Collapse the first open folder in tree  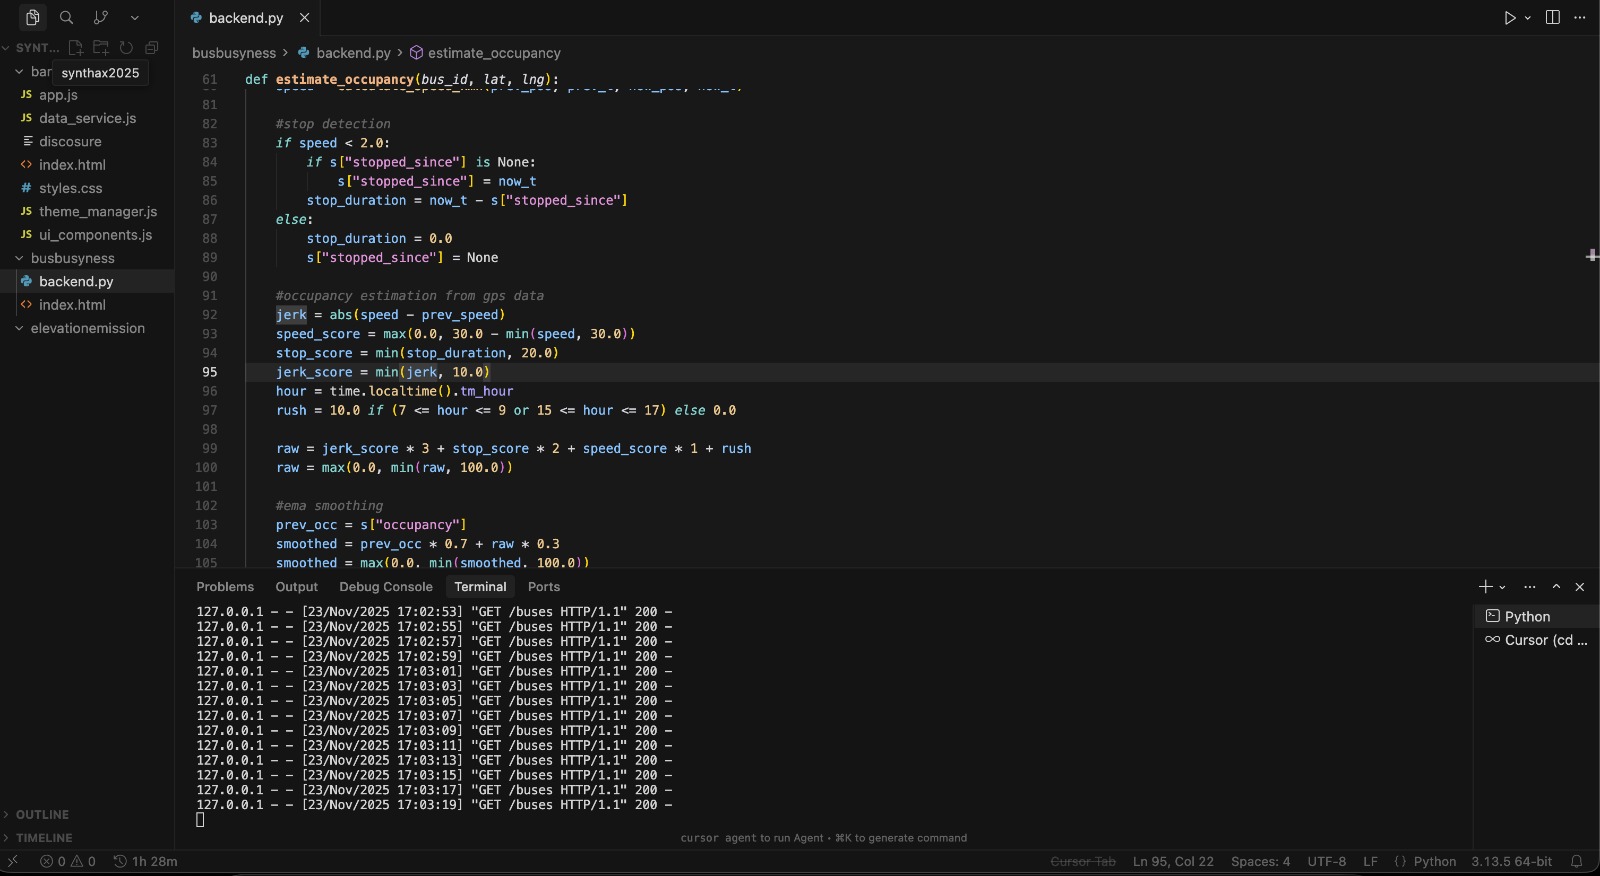19,71
